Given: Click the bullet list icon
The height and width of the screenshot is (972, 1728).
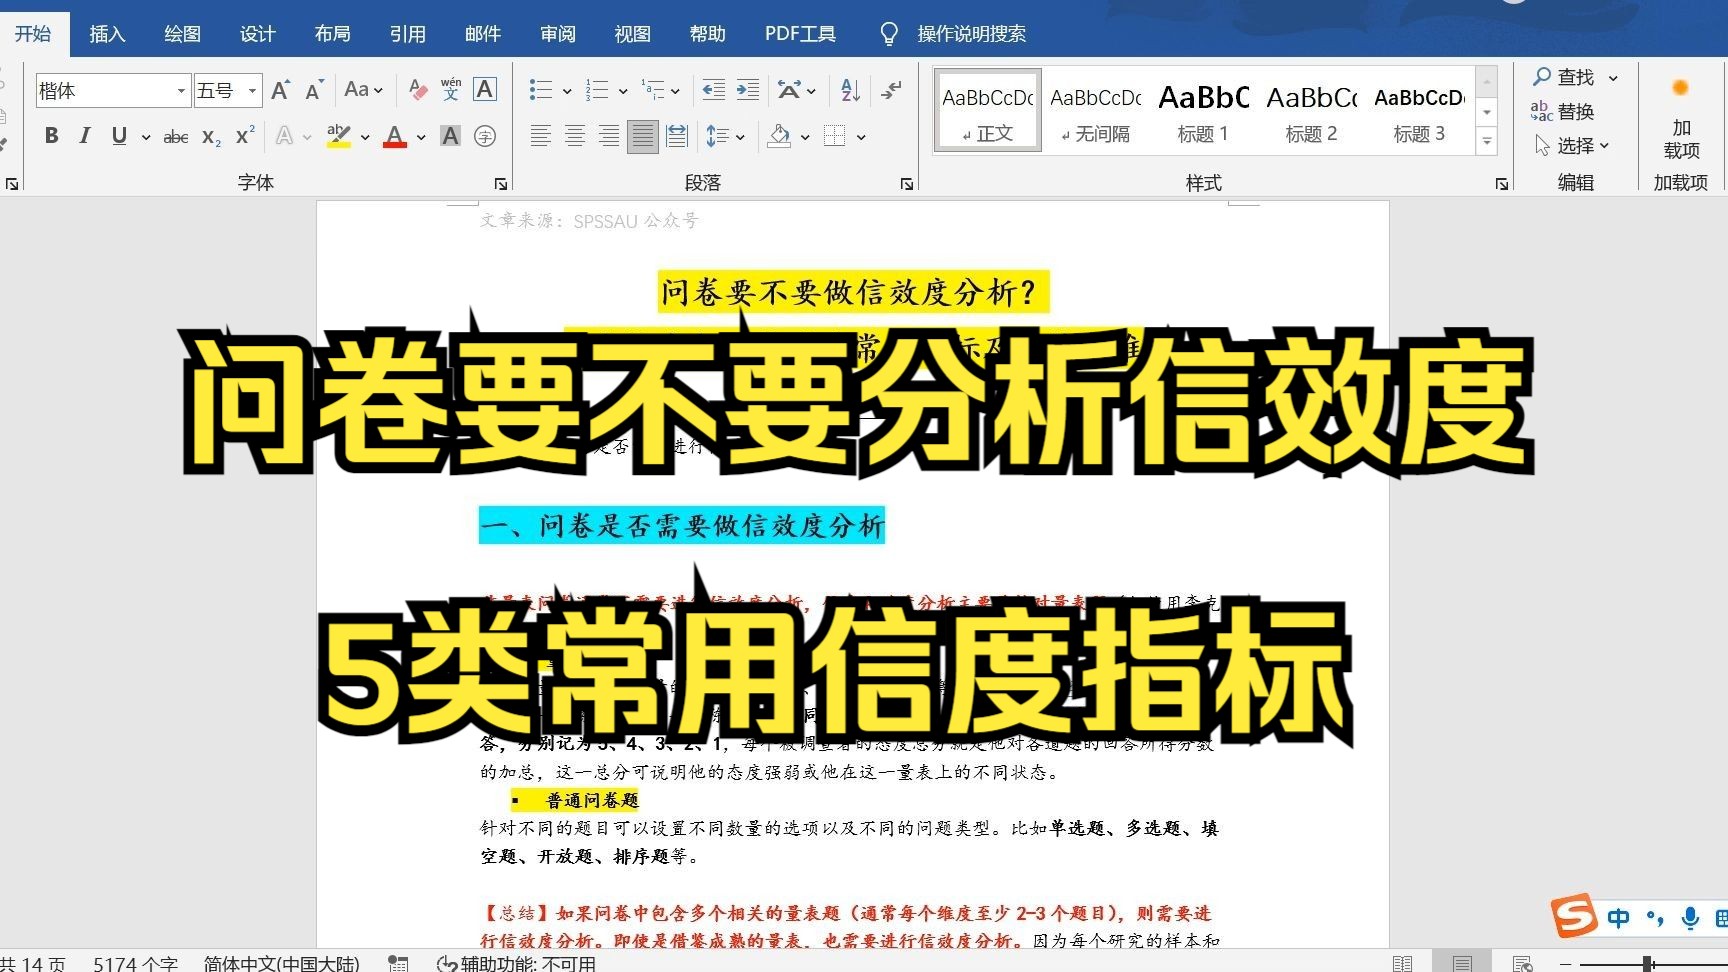Looking at the screenshot, I should pyautogui.click(x=541, y=90).
